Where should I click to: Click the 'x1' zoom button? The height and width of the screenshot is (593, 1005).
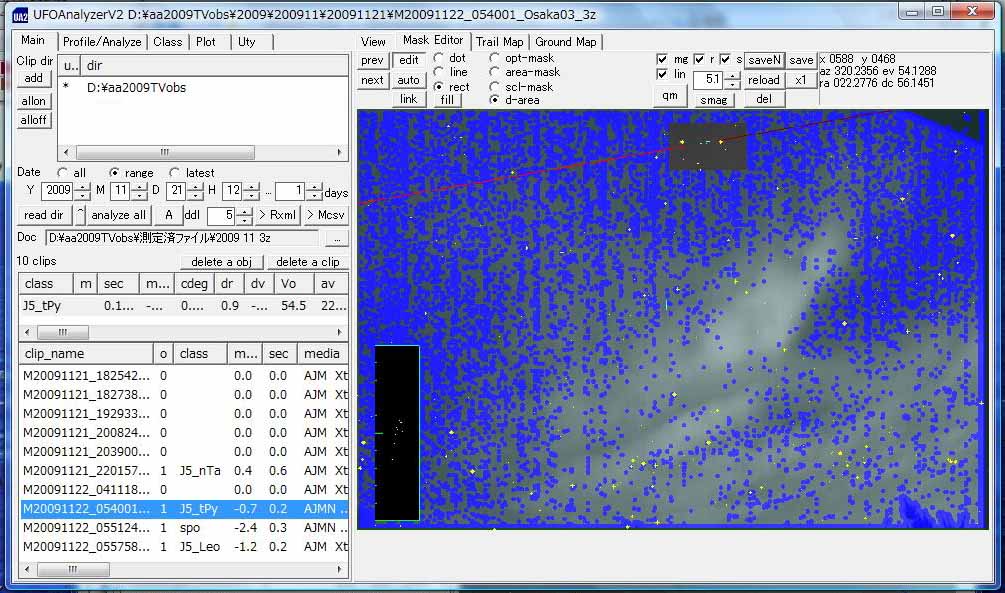(801, 80)
